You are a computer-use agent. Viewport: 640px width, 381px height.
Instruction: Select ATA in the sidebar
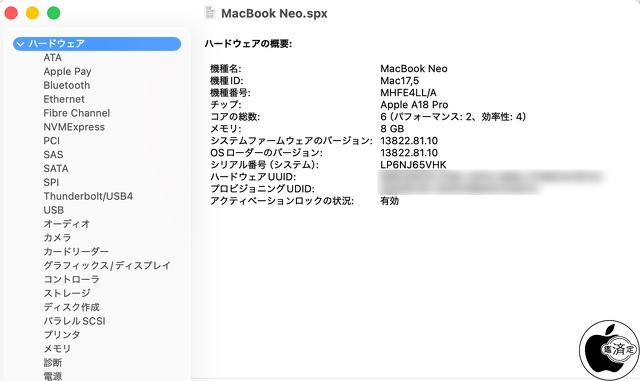point(53,58)
